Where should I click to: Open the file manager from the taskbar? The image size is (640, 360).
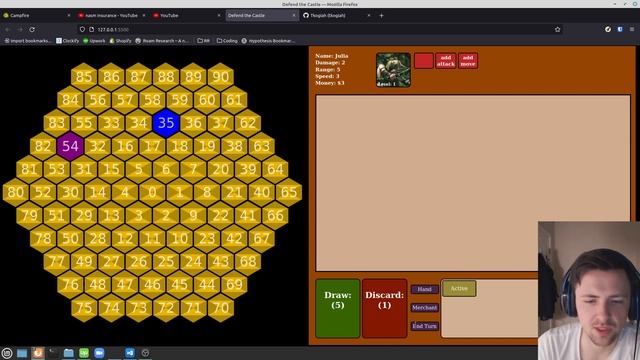point(69,353)
